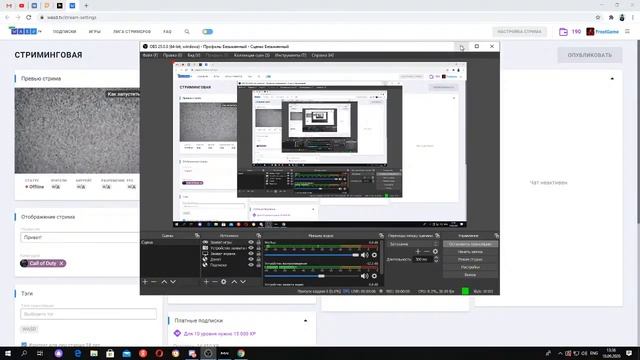Hide the Захват экрана source
Screen dimensions: 640x360
(251, 253)
